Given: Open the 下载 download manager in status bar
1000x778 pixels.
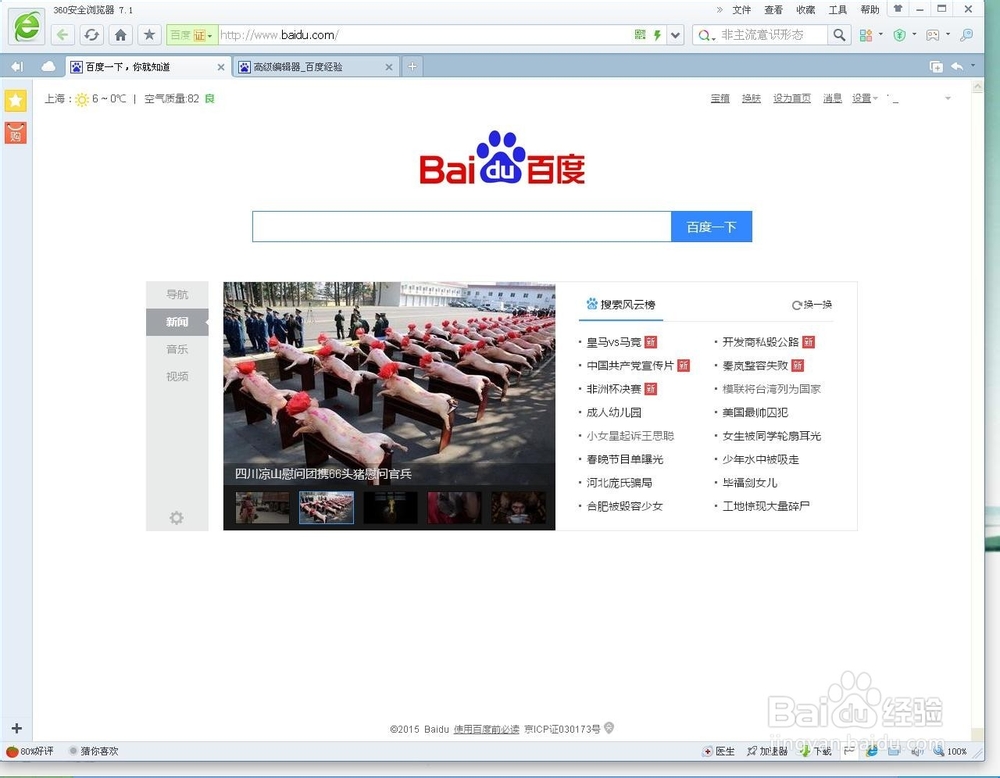Looking at the screenshot, I should point(818,751).
